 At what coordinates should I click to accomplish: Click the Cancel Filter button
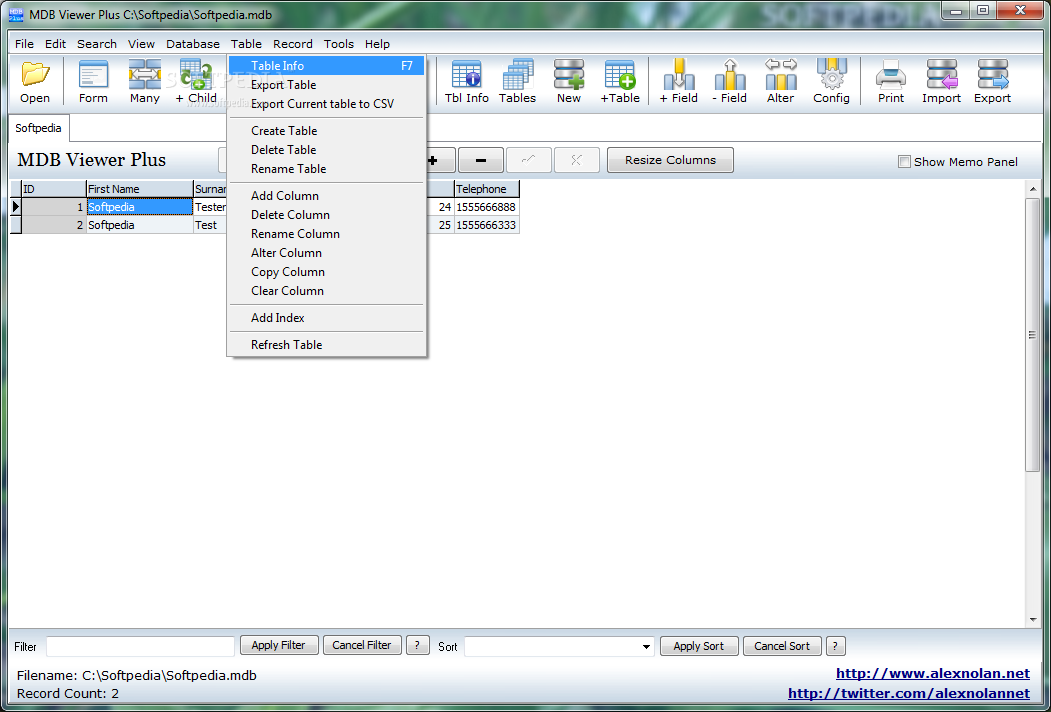[x=362, y=646]
